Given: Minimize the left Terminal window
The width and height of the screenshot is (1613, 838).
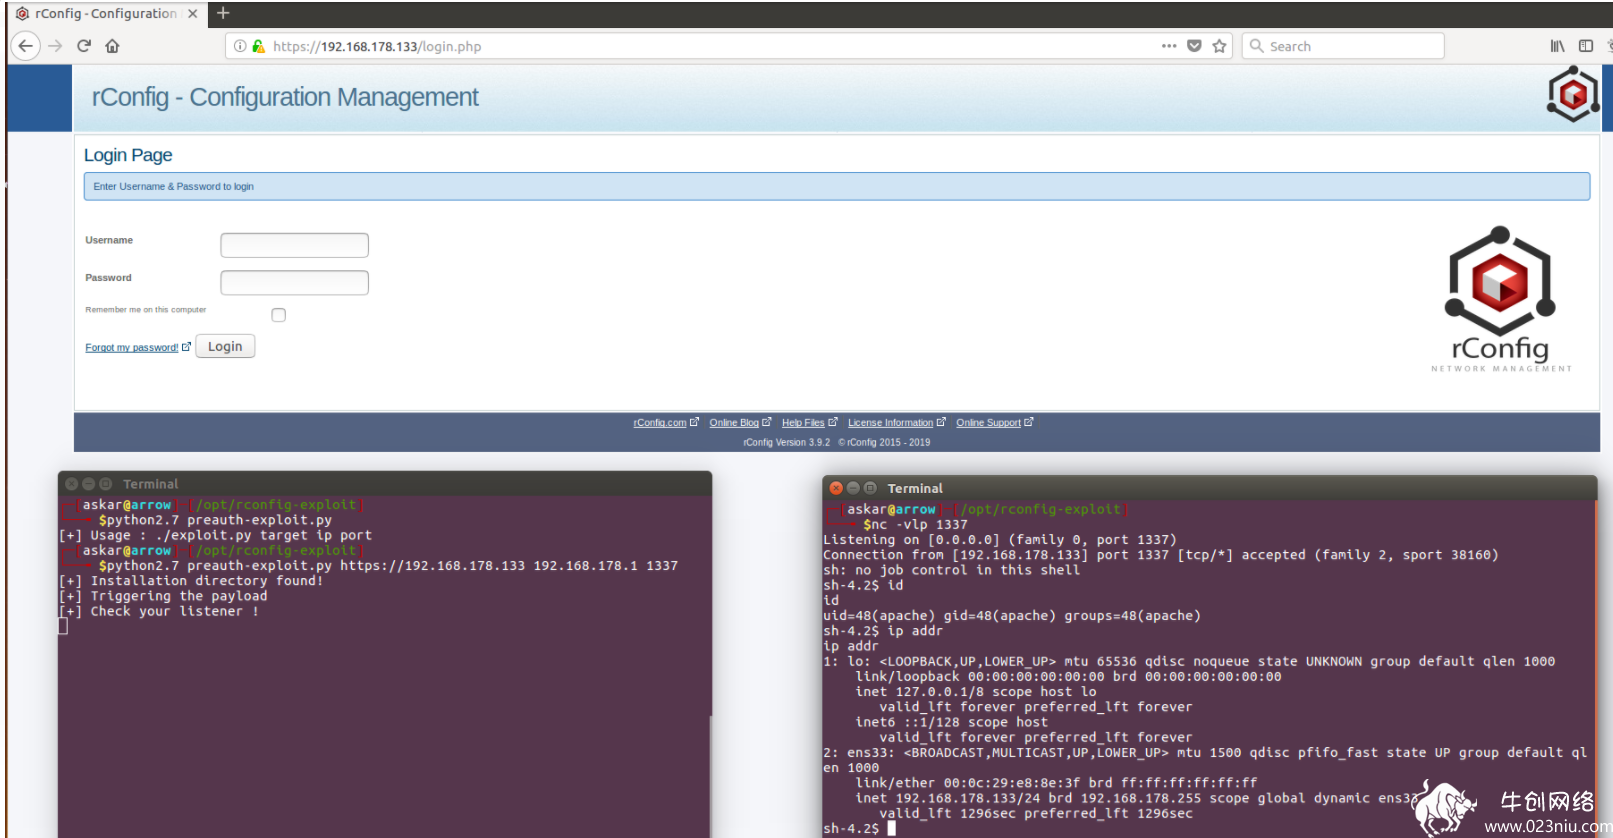Looking at the screenshot, I should (88, 484).
